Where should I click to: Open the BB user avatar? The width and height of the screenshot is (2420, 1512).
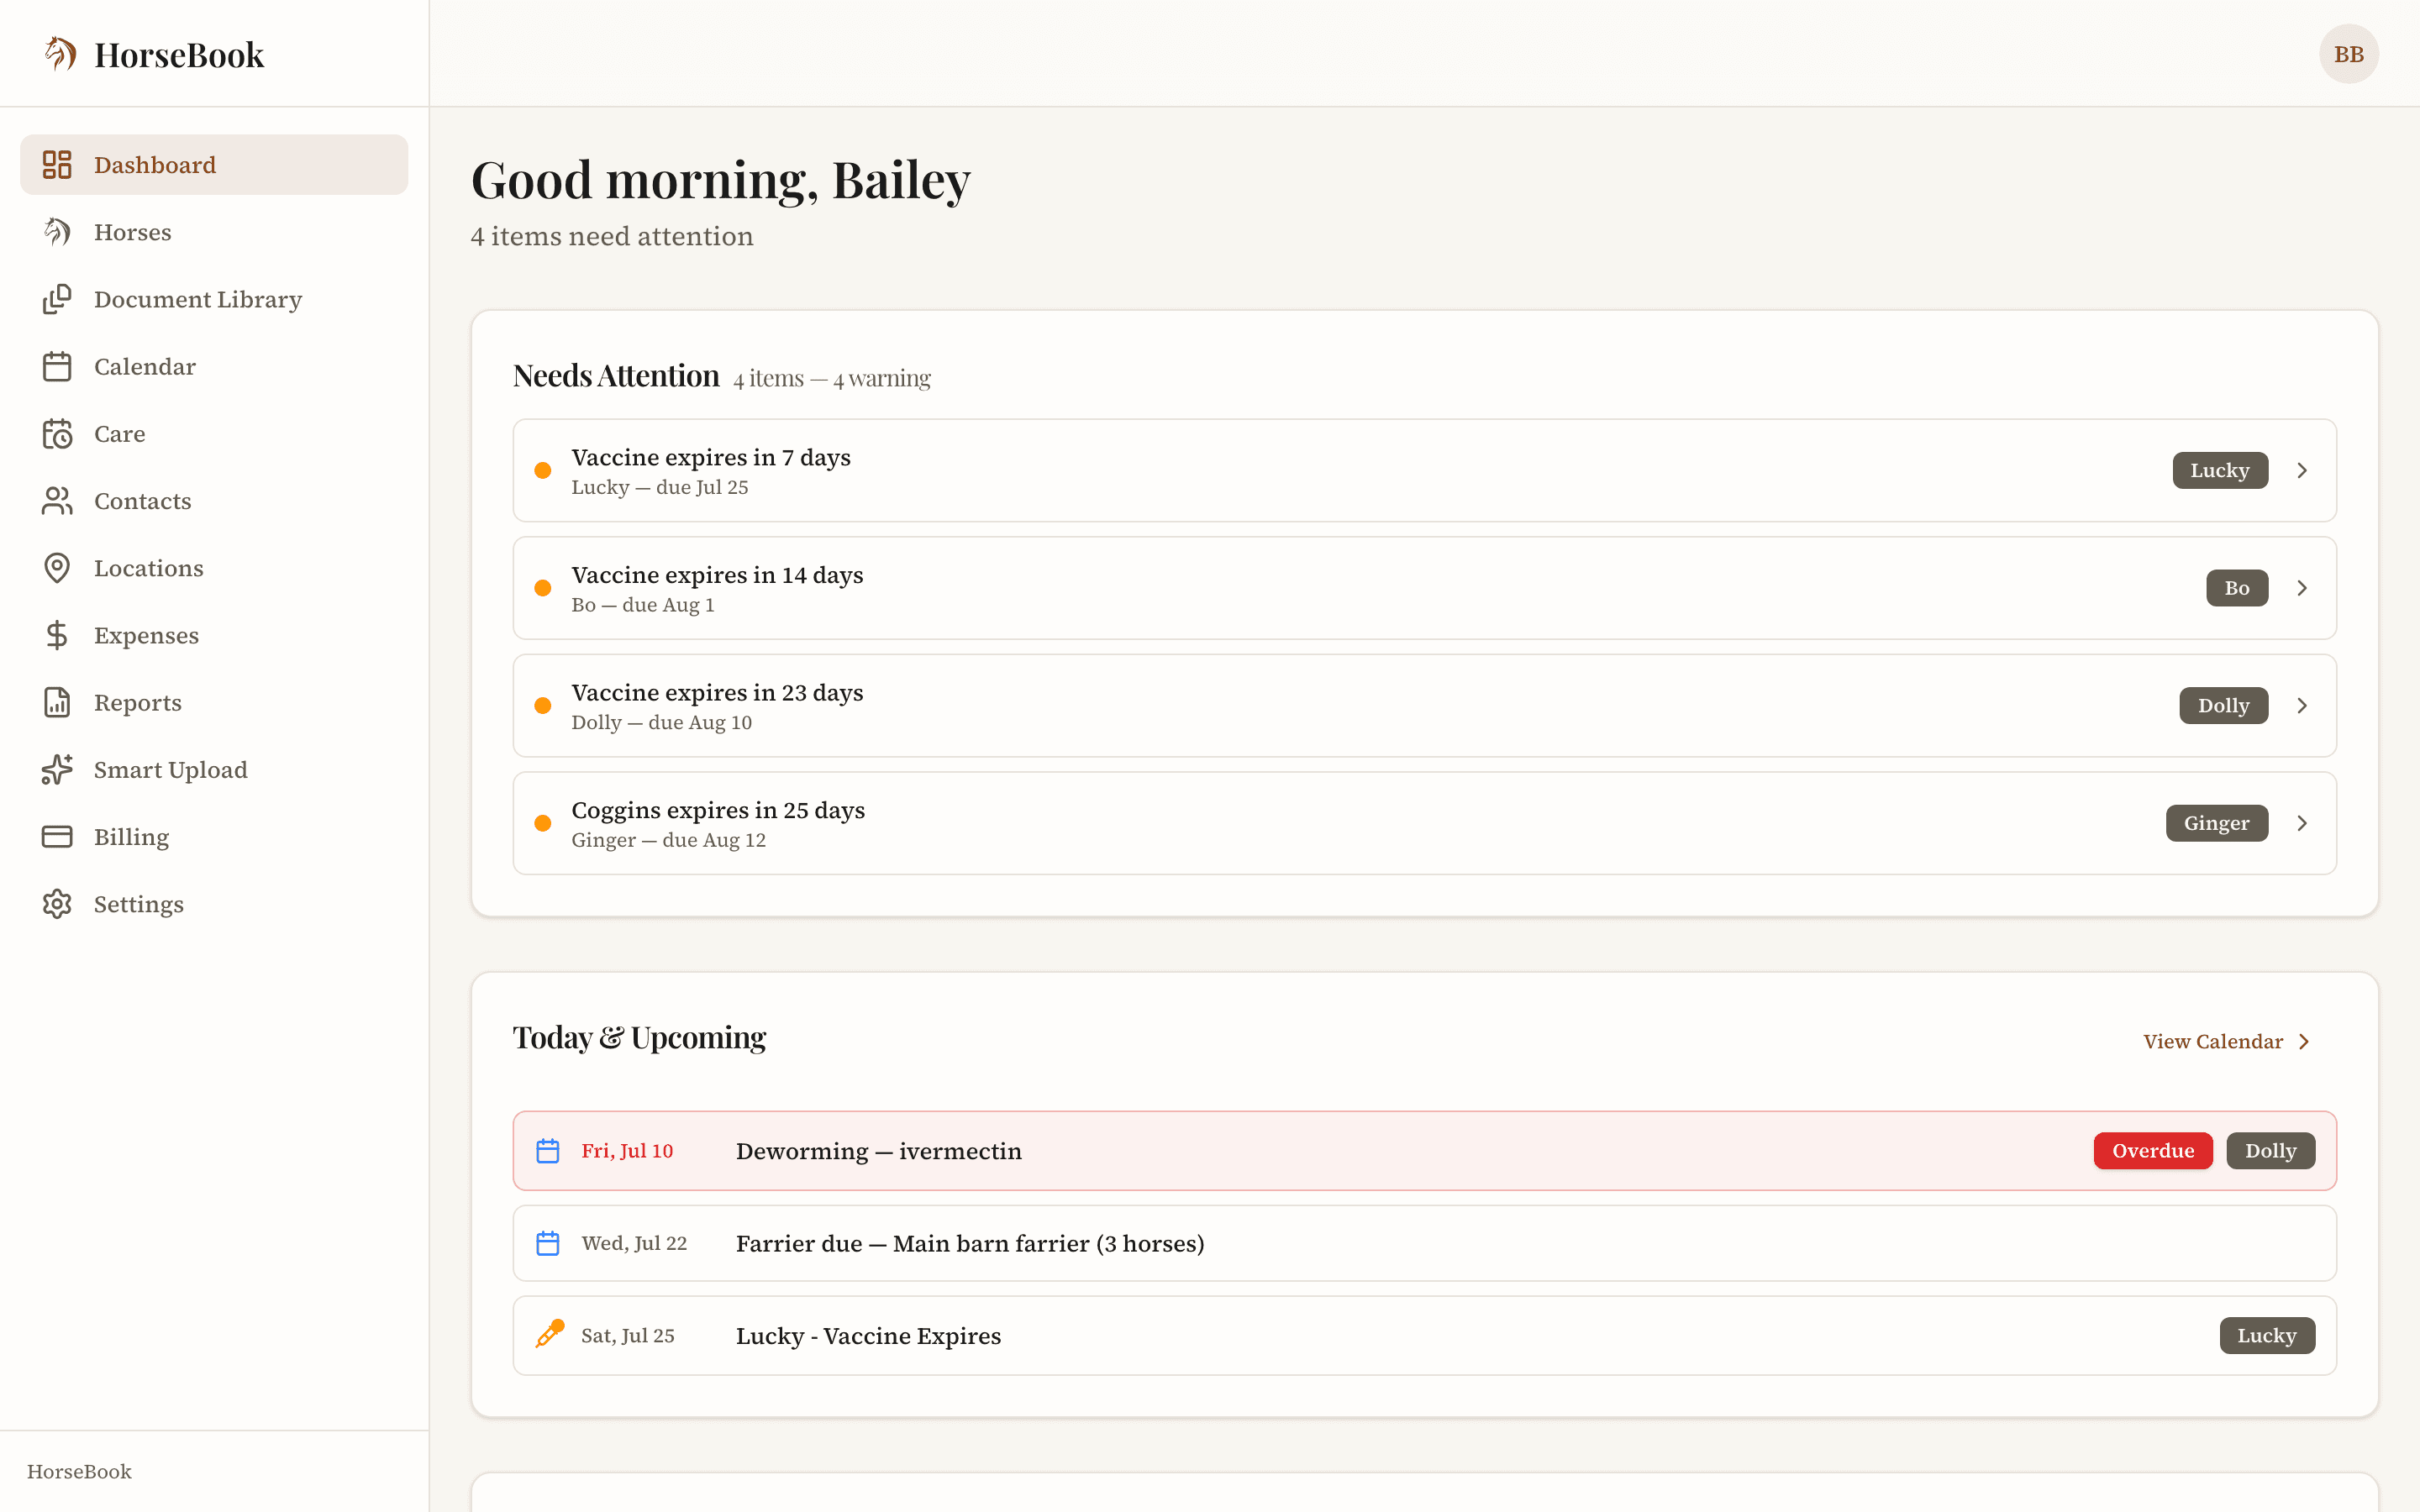(x=2349, y=54)
